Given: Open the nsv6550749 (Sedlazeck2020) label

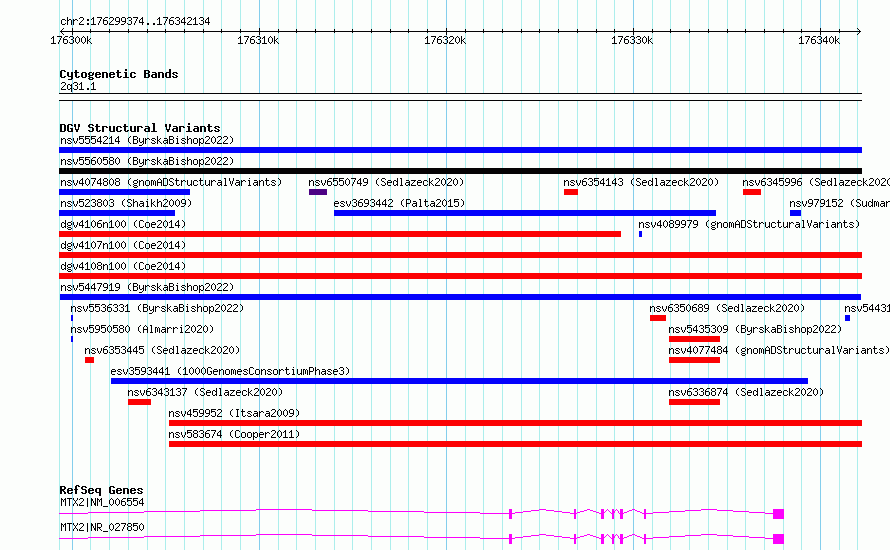Looking at the screenshot, I should coord(386,182).
